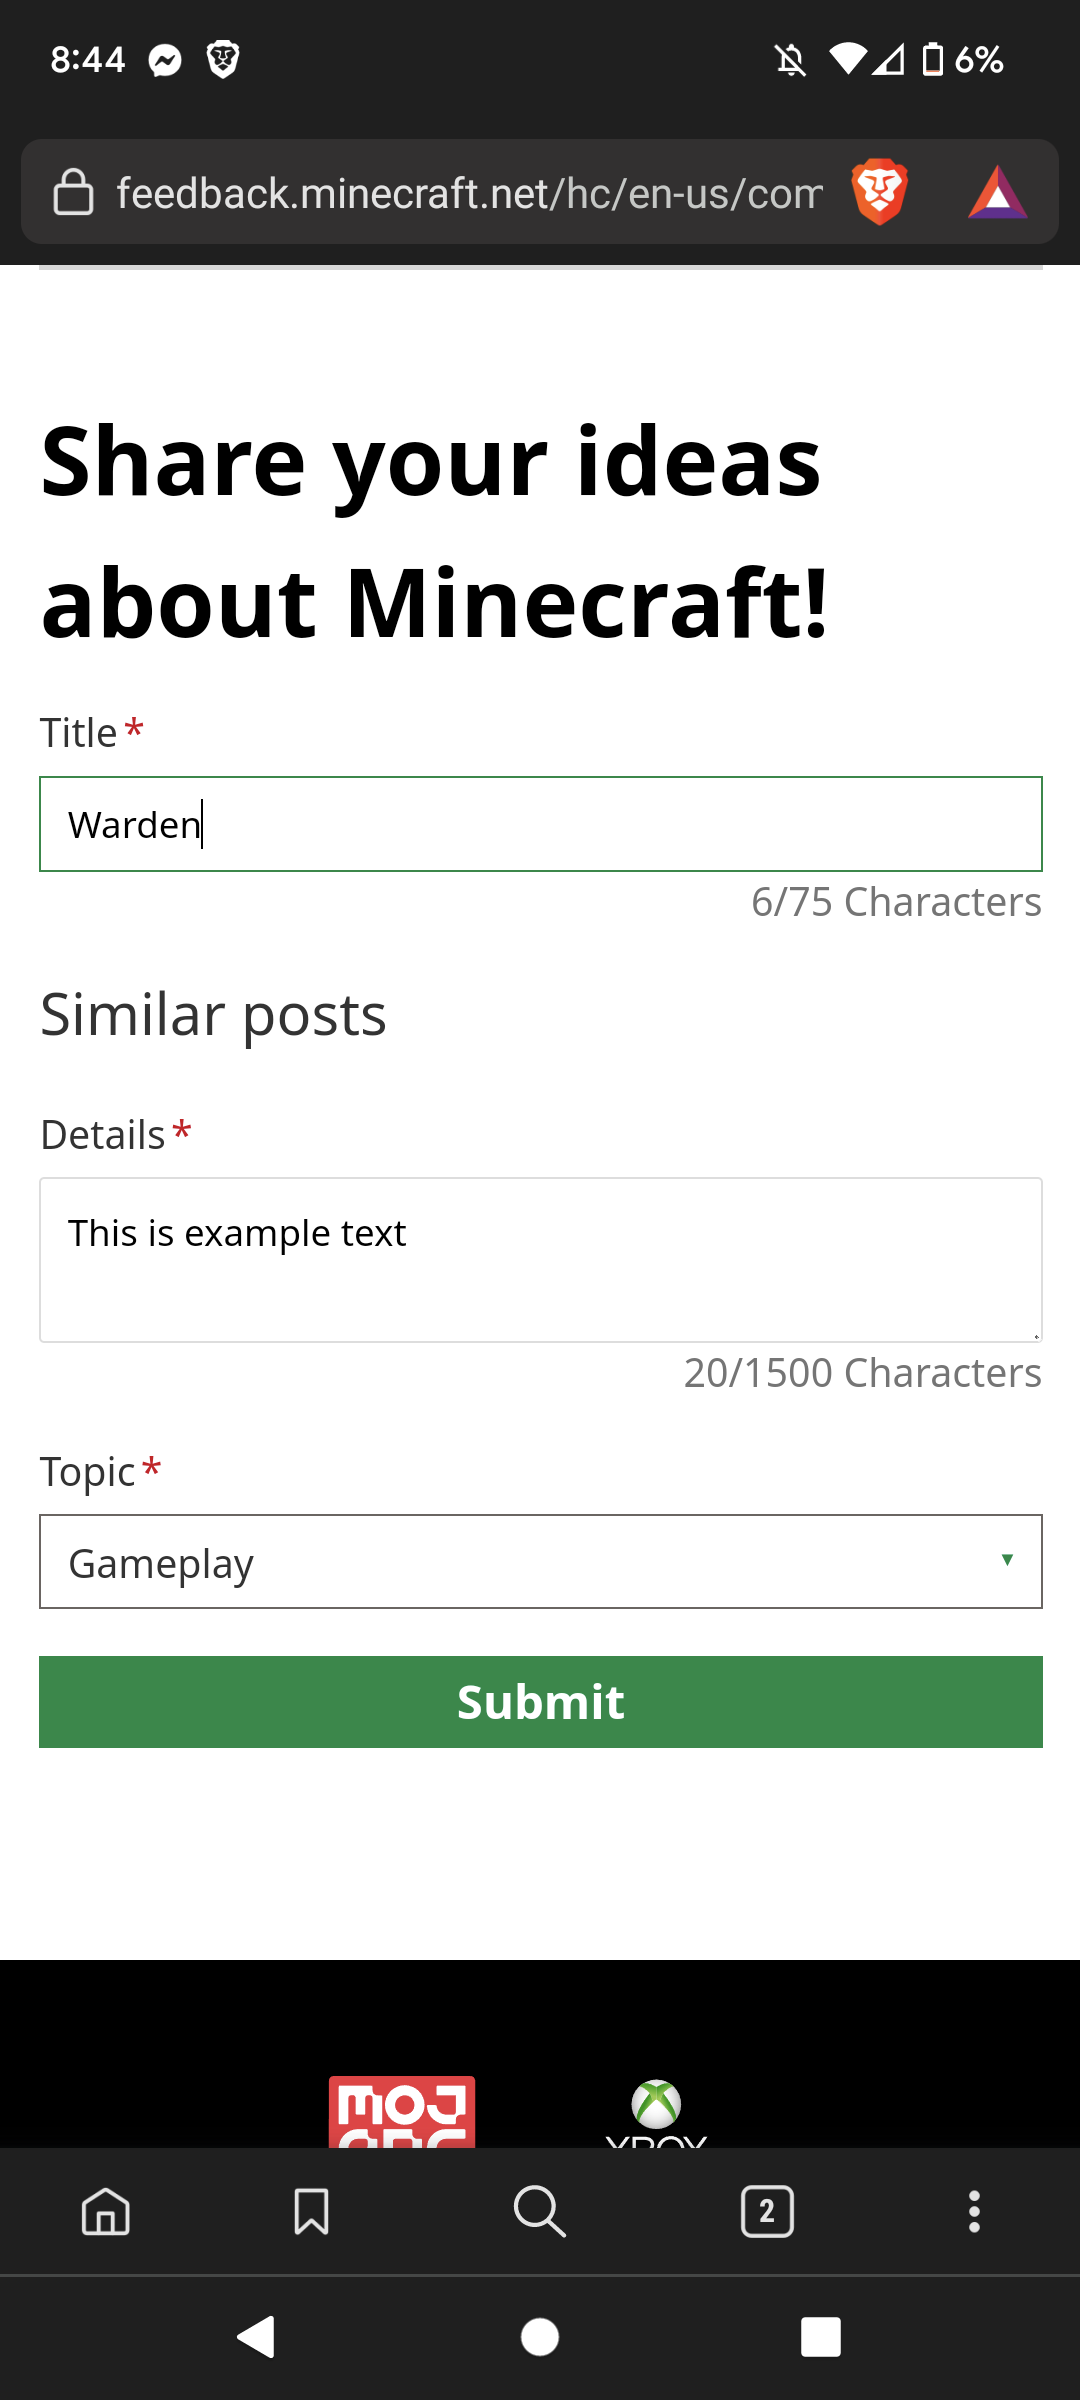Tap the Android recent apps square
This screenshot has height=2400, width=1080.
(x=820, y=2337)
